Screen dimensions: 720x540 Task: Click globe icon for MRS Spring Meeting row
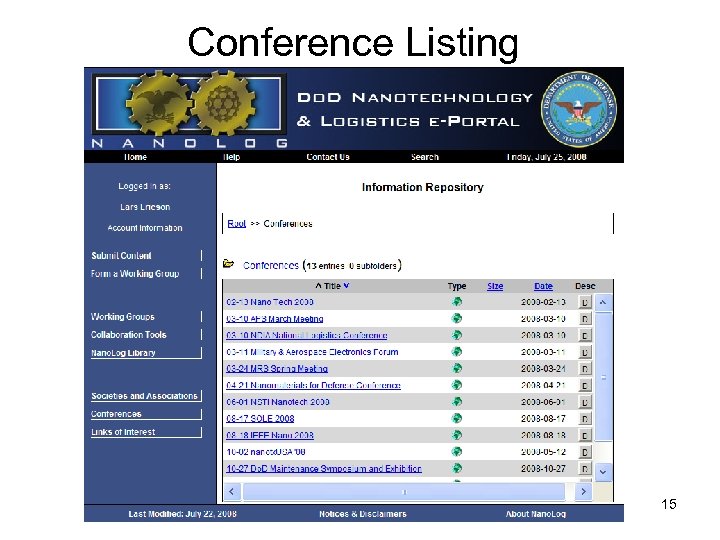[457, 368]
